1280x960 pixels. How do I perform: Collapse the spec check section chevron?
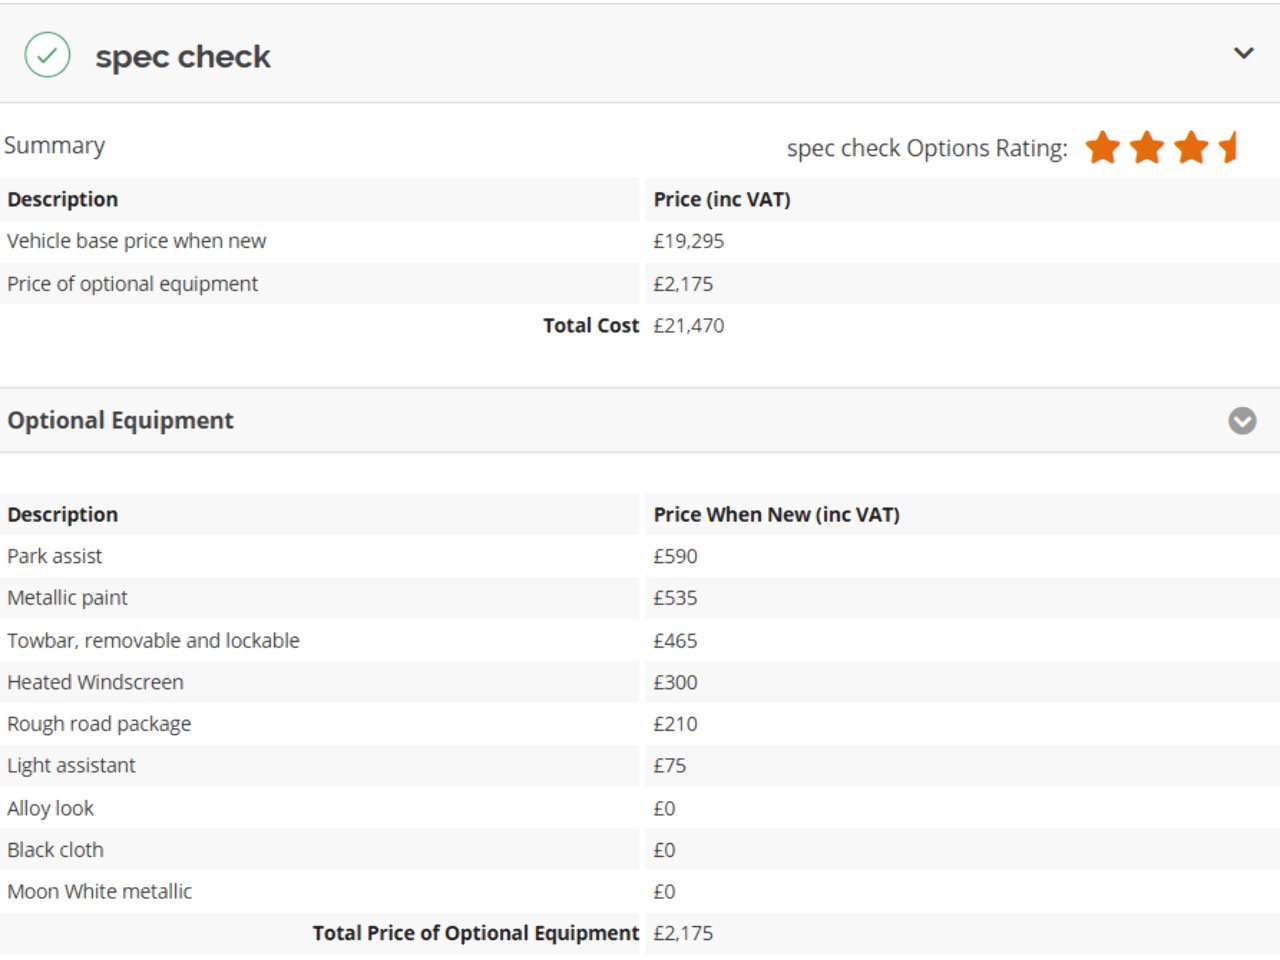1243,54
